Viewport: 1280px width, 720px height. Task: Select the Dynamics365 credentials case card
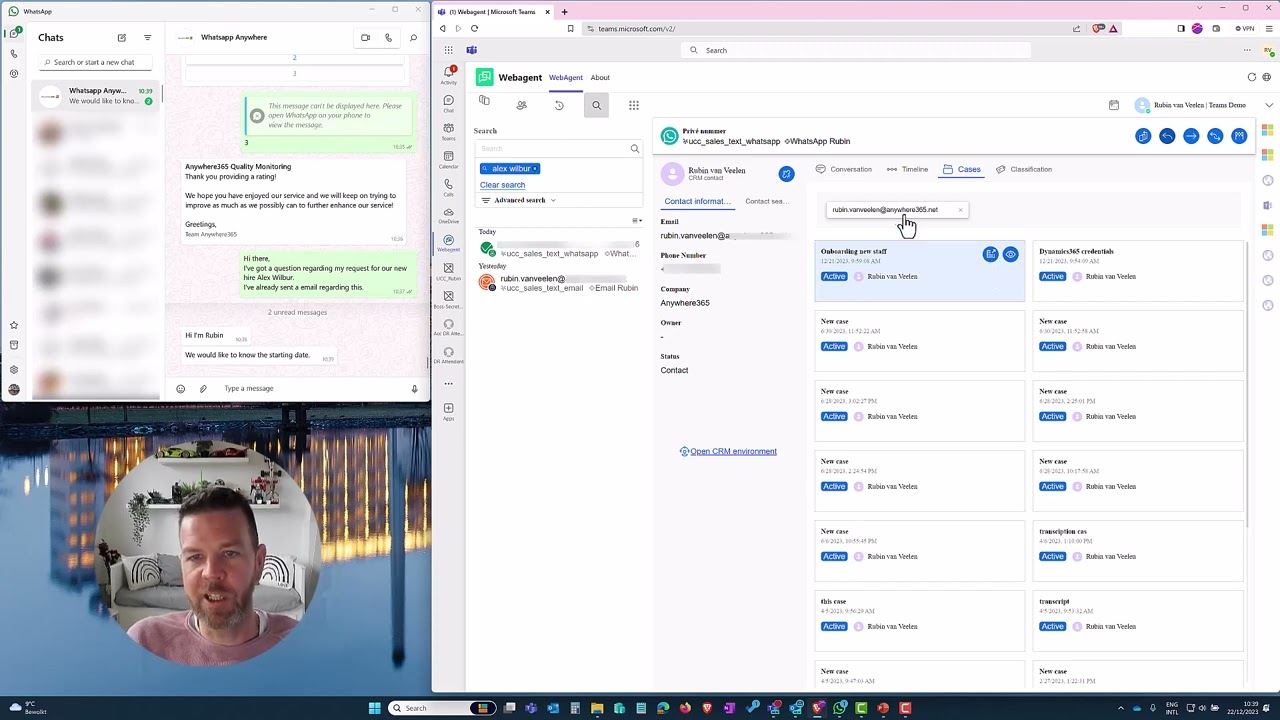(1138, 270)
